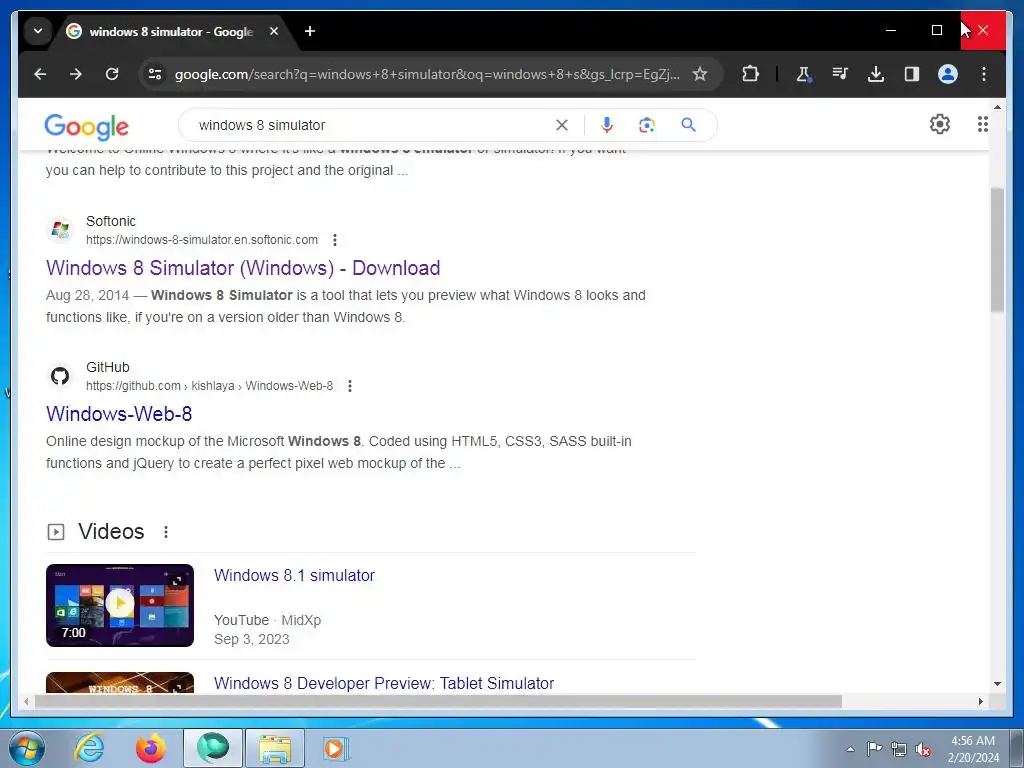Open a new tab with plus button
This screenshot has width=1024, height=768.
click(310, 31)
